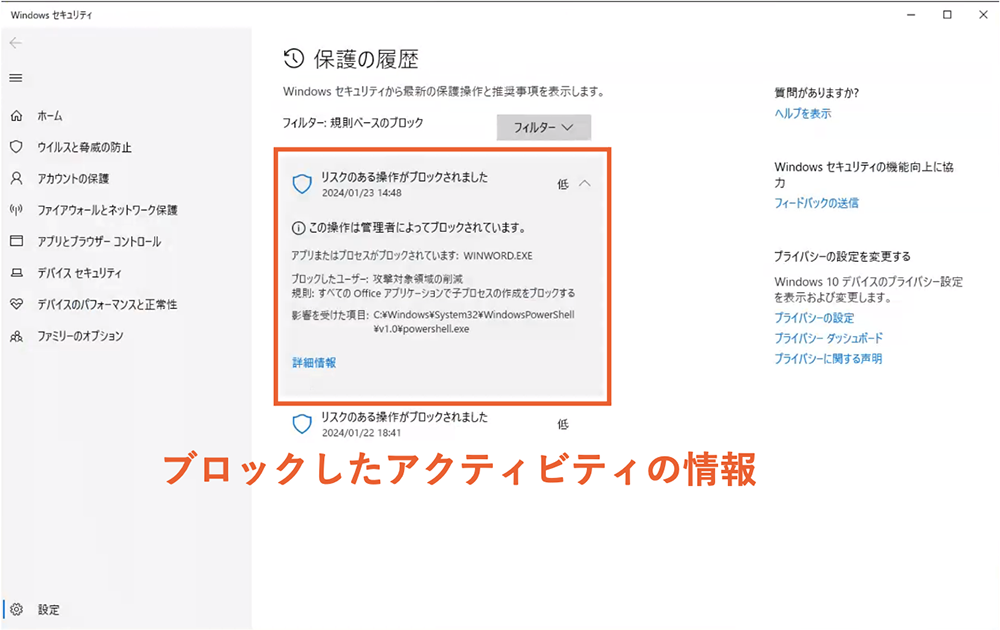This screenshot has height=630, width=1000.
Task: Collapse the 2024/01/23 14:48 entry chevron
Action: [x=585, y=184]
